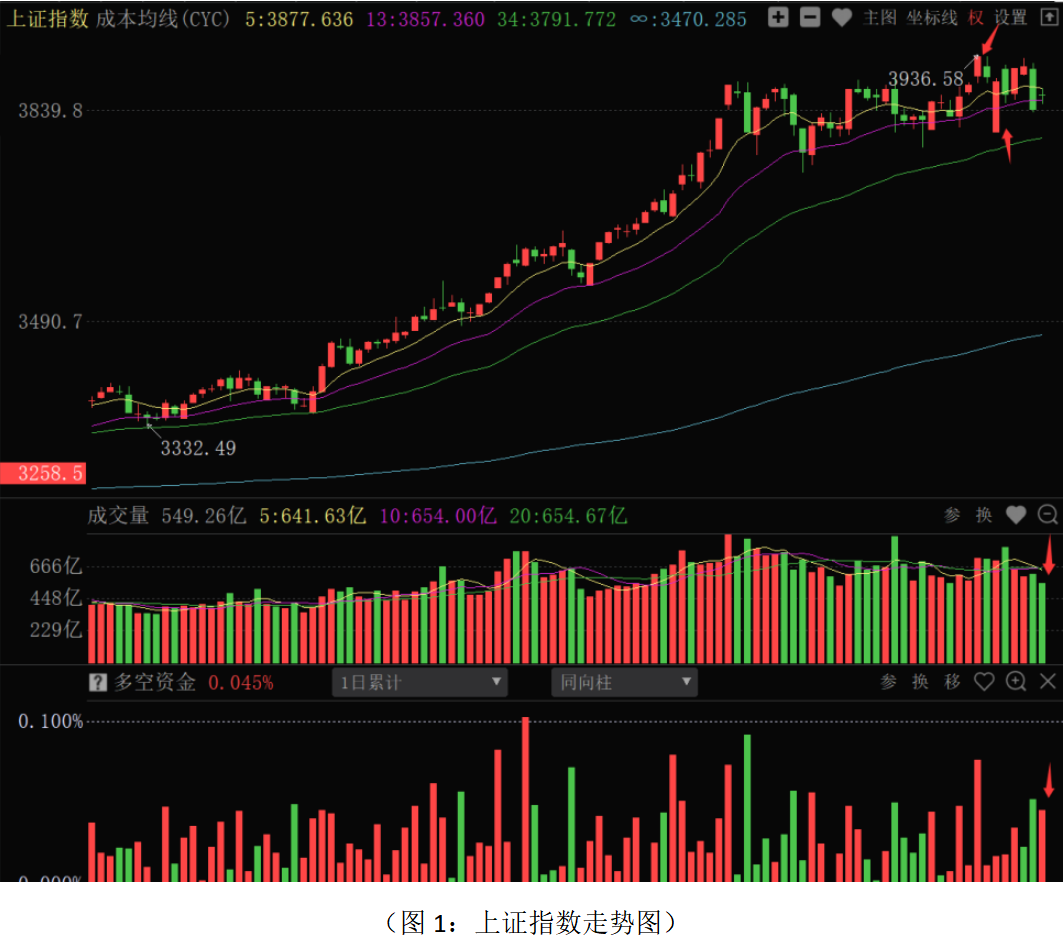The image size is (1064, 948).
Task: Click the heart outline icon in 多空资金 panel
Action: 984,682
